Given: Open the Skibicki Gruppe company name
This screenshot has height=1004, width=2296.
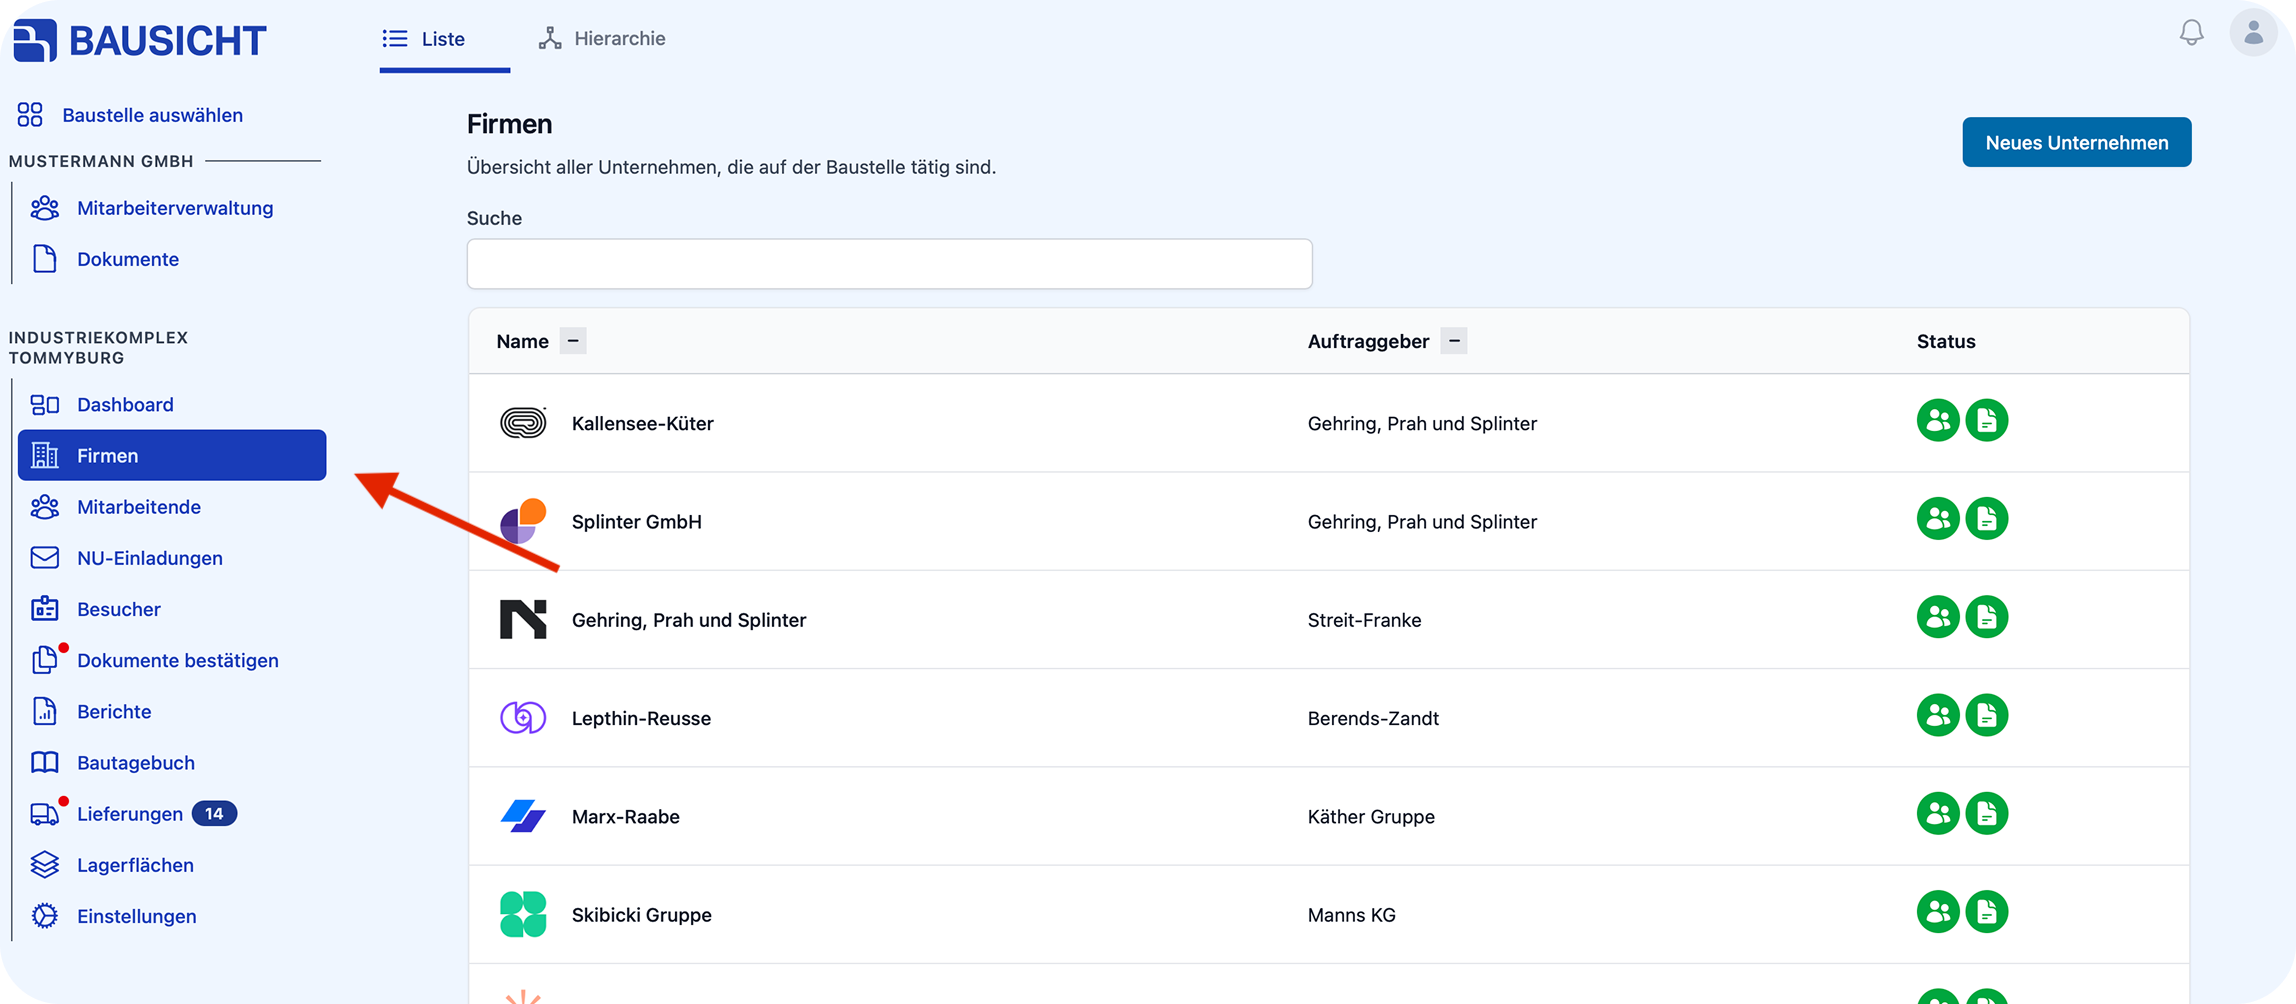Looking at the screenshot, I should point(642,914).
